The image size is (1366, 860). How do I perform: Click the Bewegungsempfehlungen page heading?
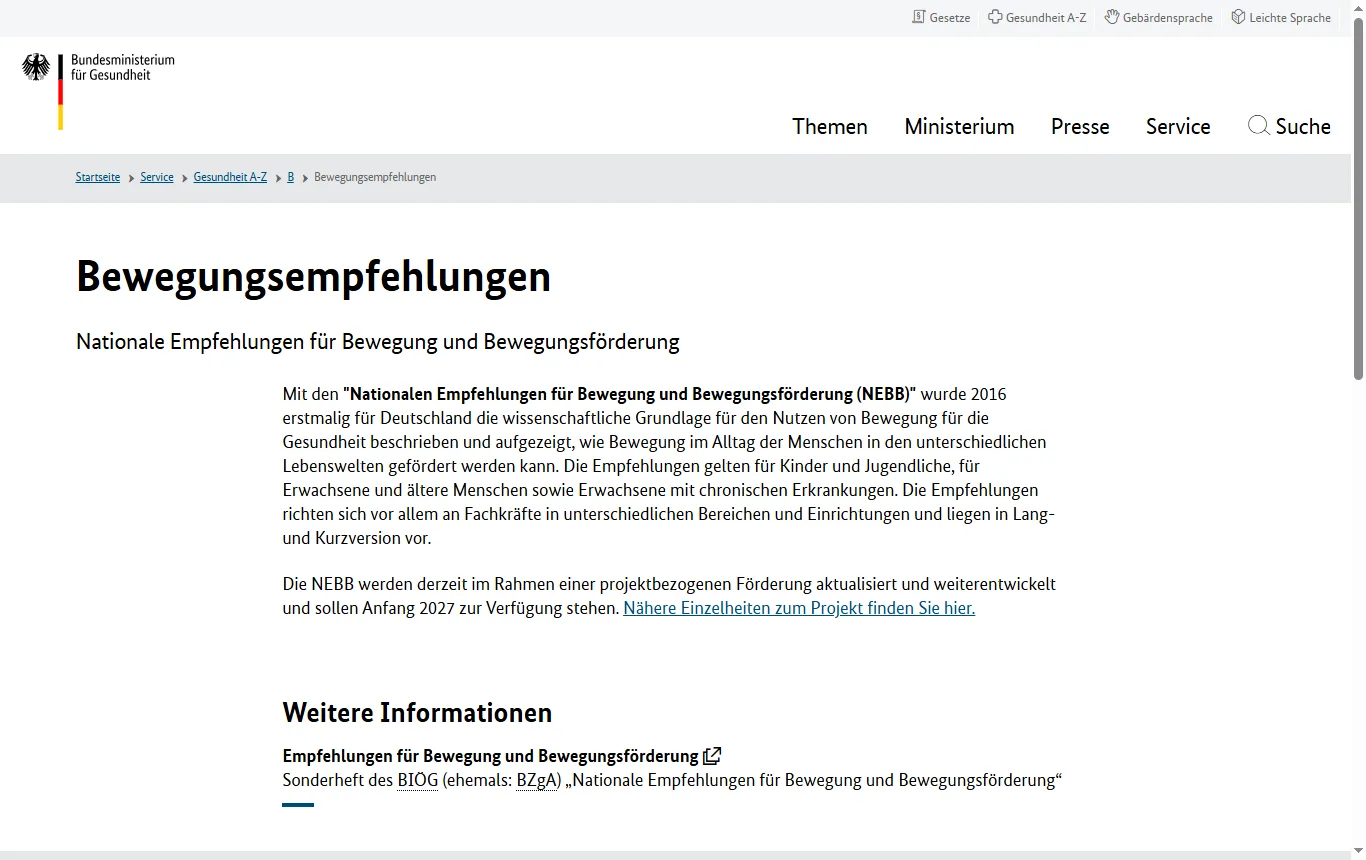point(314,276)
